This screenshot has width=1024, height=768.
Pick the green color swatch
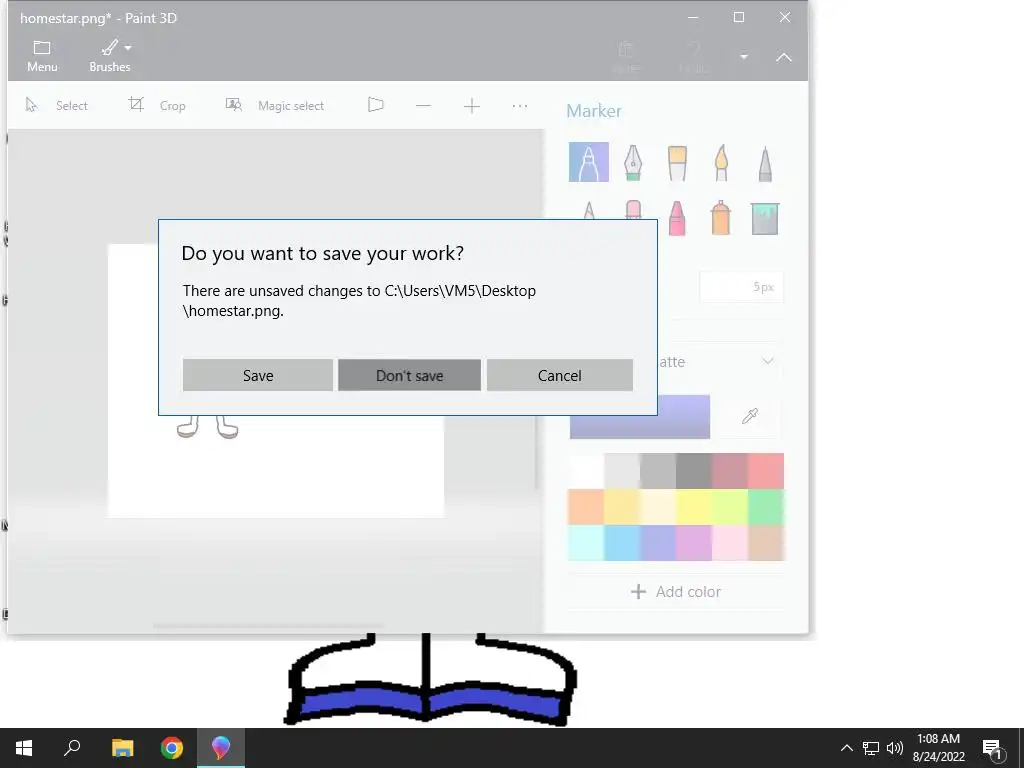766,507
